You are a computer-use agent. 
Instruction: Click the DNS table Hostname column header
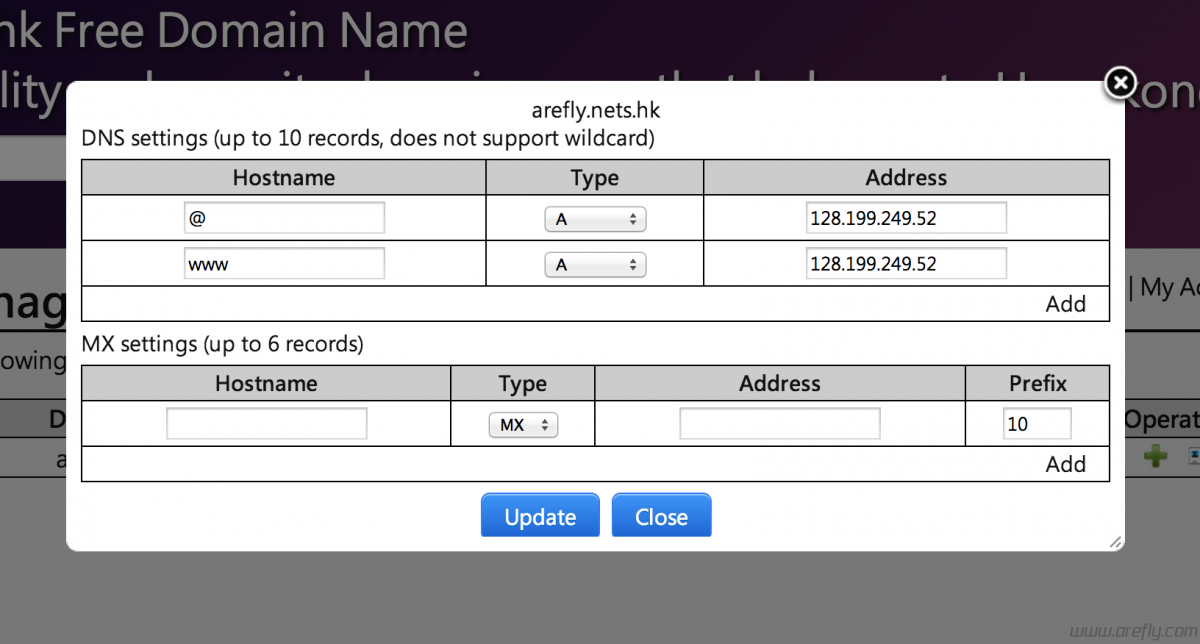[x=284, y=178]
